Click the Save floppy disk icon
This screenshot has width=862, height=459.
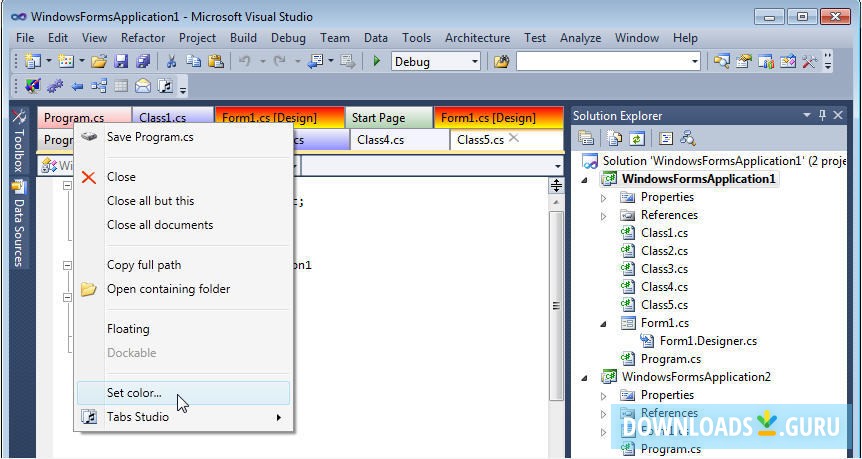(x=121, y=61)
